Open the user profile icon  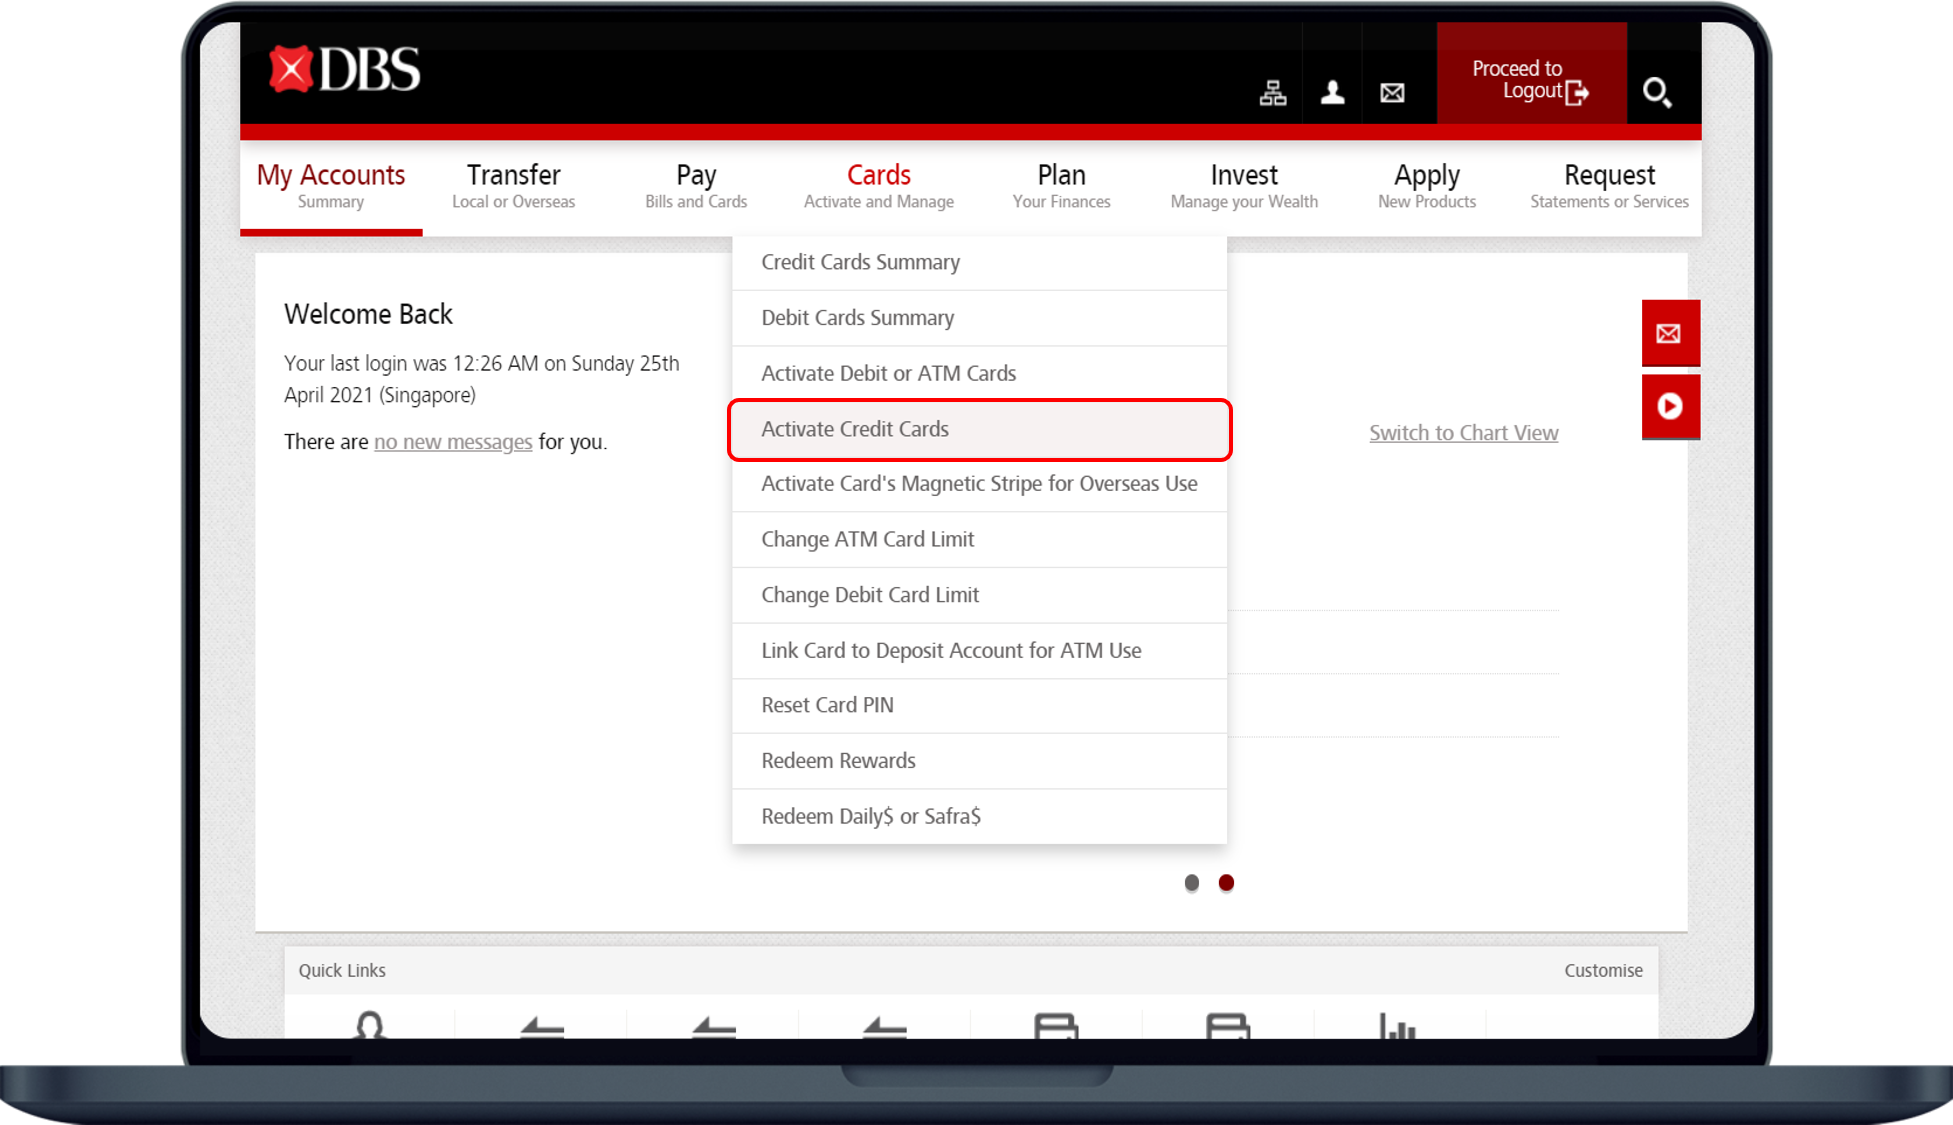point(1332,93)
